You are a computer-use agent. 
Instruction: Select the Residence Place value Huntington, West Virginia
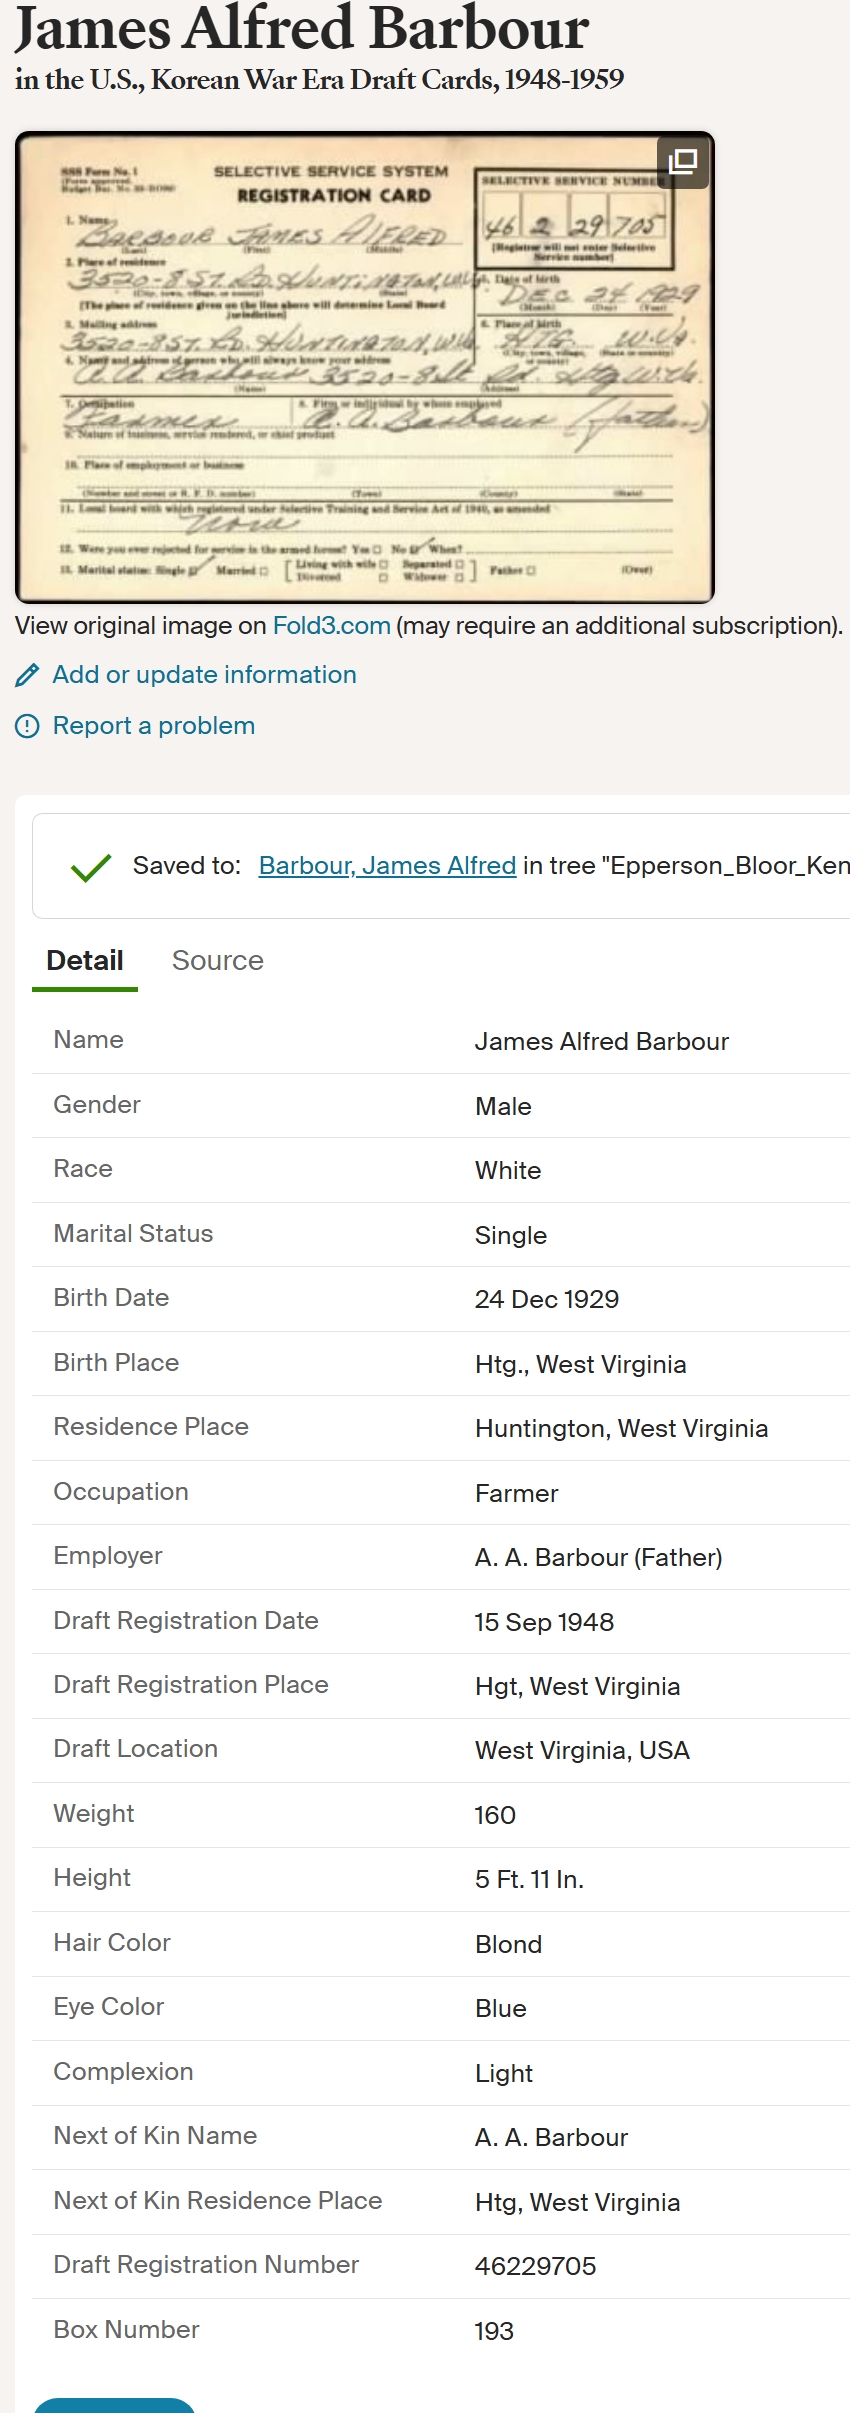(621, 1428)
